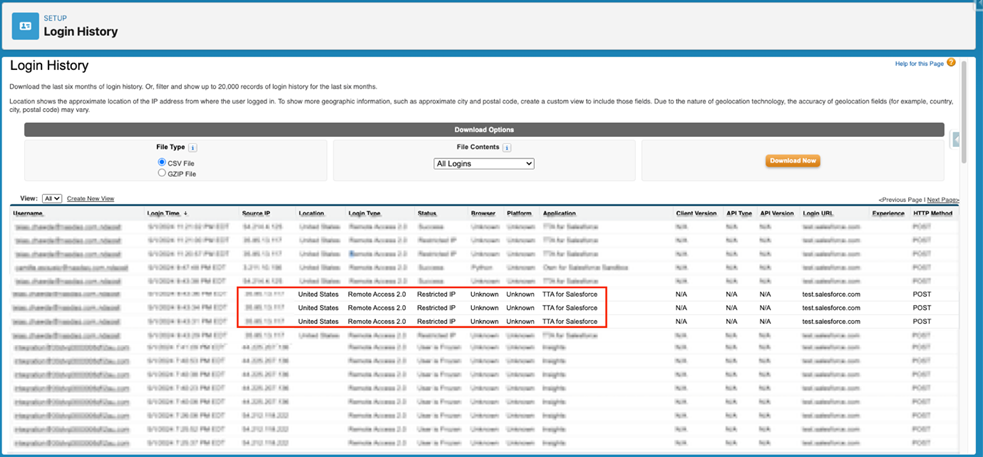This screenshot has height=457, width=983.
Task: Select the GZIP File radio button
Action: (x=162, y=173)
